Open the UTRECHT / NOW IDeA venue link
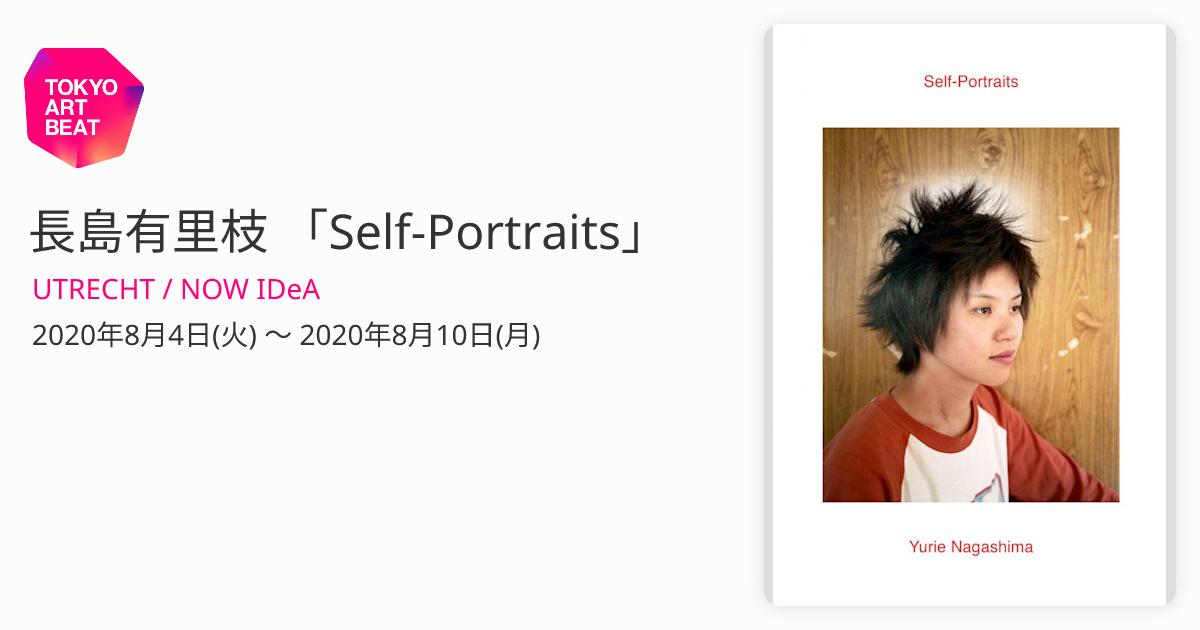 [x=176, y=289]
